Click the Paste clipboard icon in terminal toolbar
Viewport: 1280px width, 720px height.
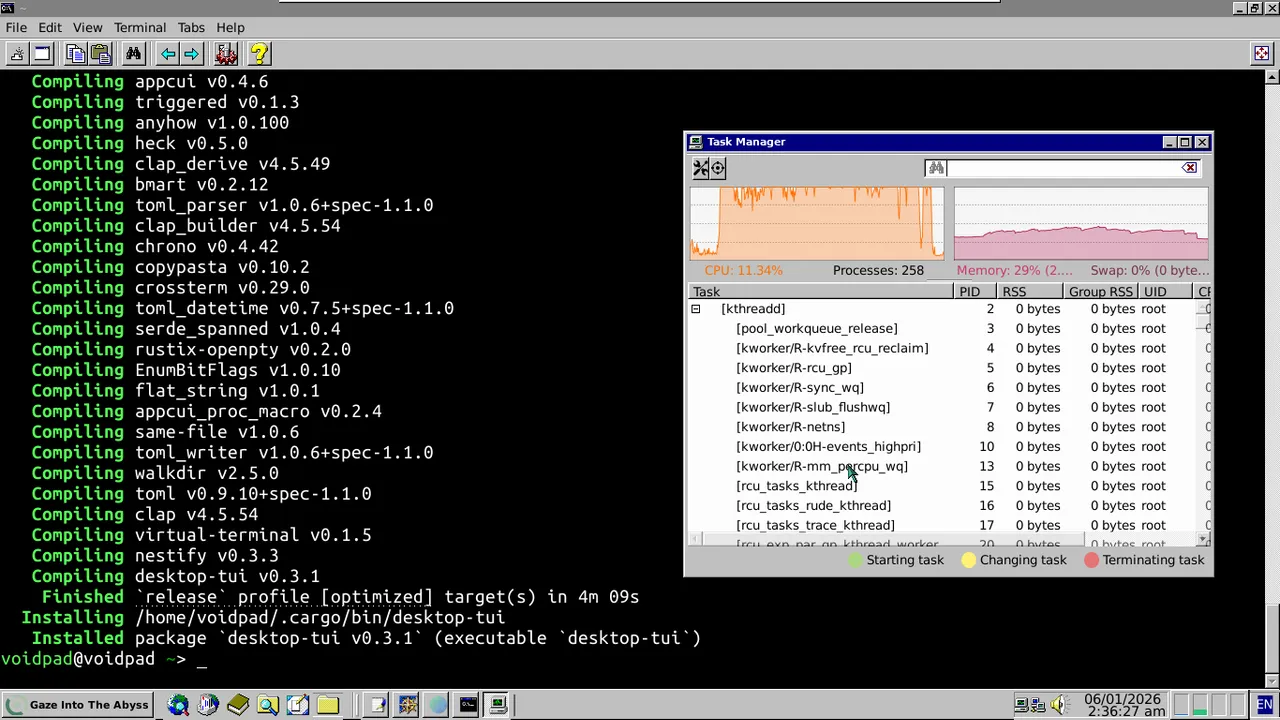pos(99,54)
